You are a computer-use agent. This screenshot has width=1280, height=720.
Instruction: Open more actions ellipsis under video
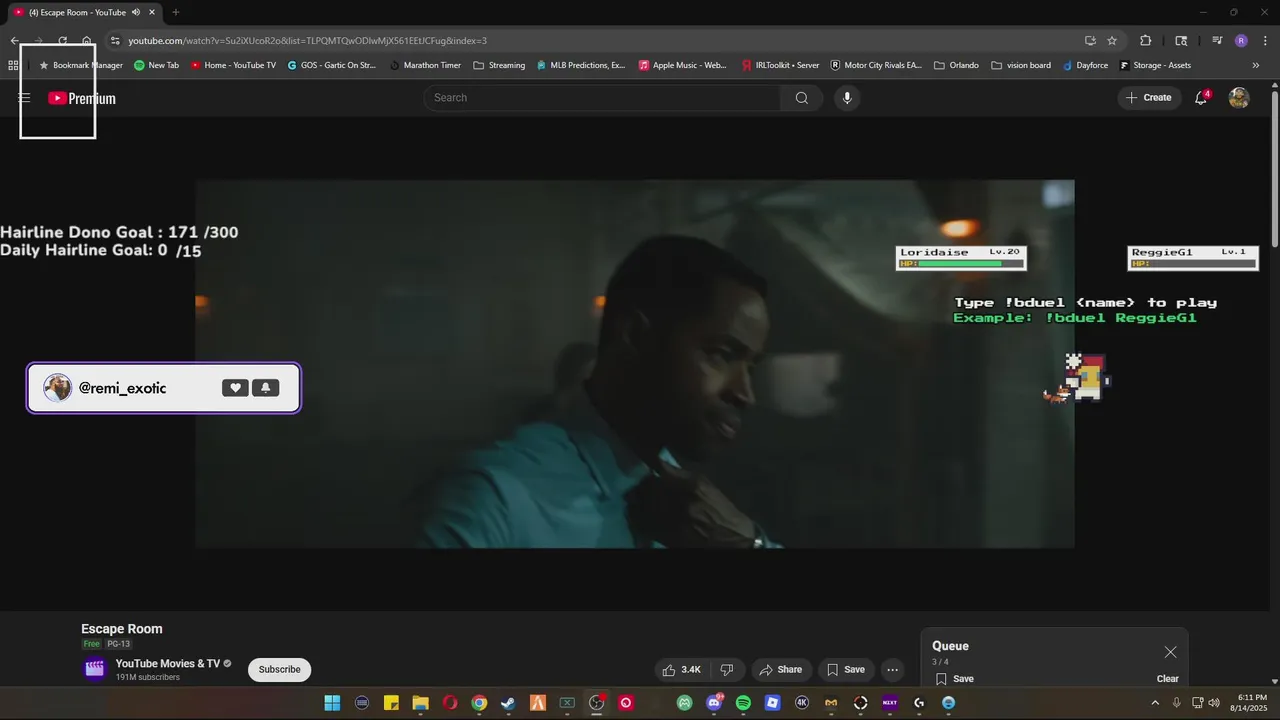point(893,670)
